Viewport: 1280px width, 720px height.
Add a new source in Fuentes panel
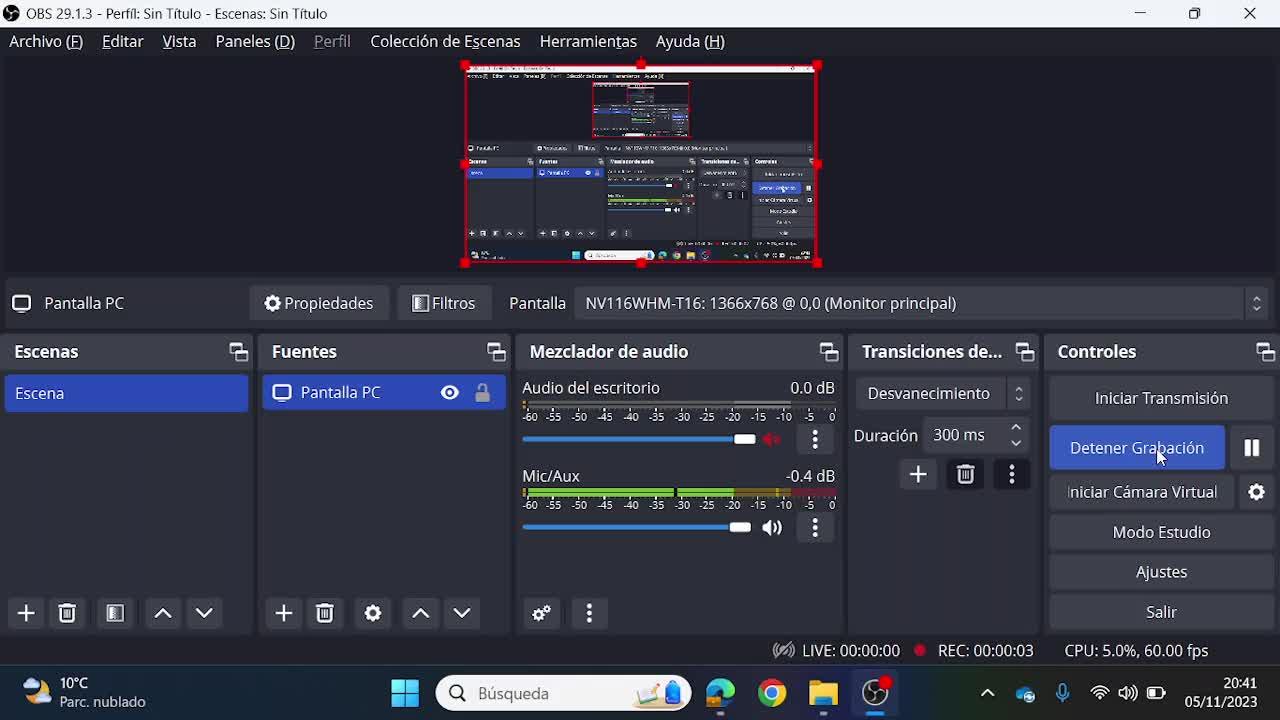point(284,613)
